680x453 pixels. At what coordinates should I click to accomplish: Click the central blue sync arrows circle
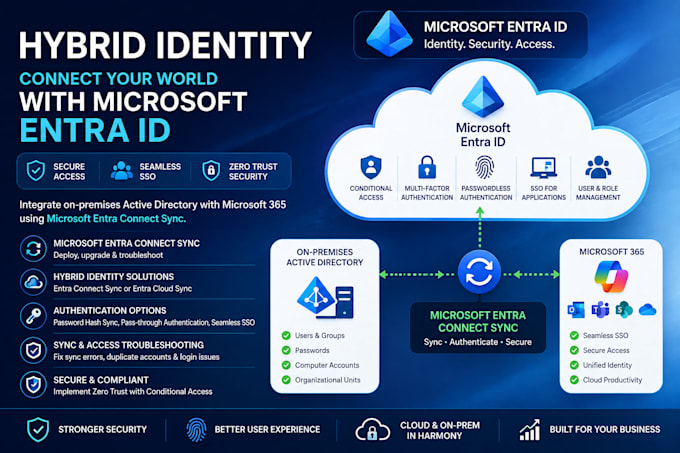point(479,272)
